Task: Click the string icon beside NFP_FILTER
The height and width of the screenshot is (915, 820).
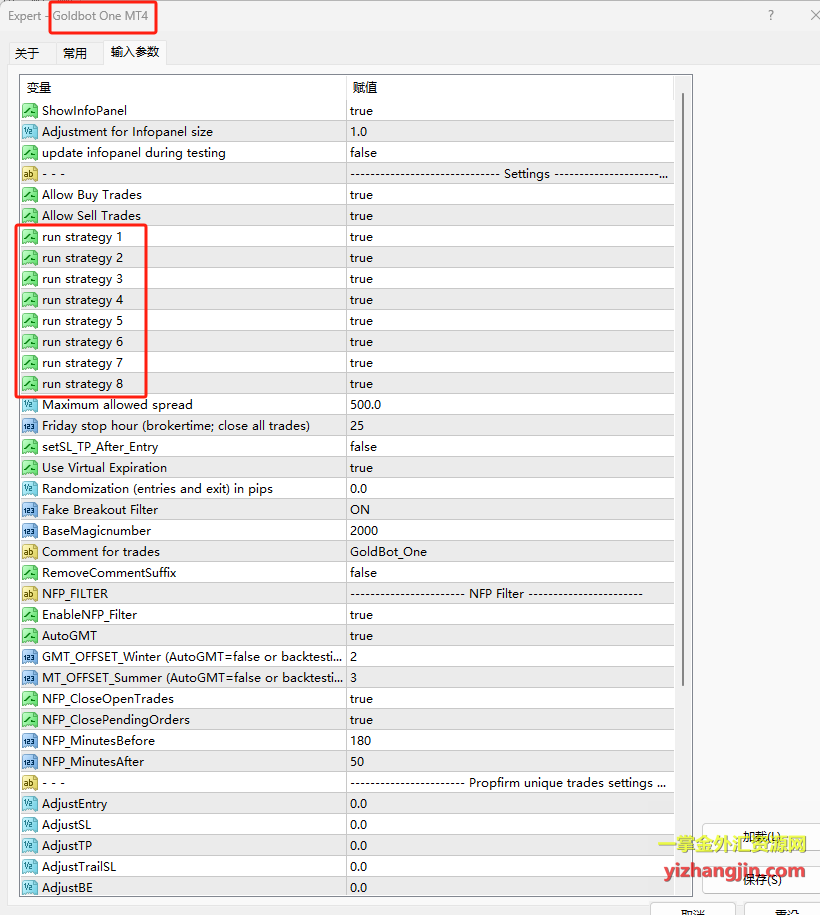Action: point(30,593)
